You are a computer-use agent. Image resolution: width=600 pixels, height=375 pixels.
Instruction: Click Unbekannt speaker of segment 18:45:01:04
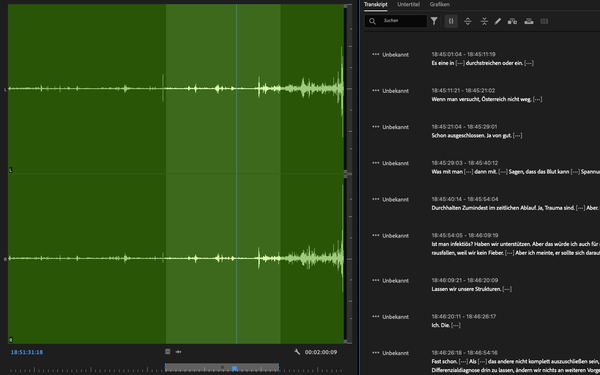395,55
